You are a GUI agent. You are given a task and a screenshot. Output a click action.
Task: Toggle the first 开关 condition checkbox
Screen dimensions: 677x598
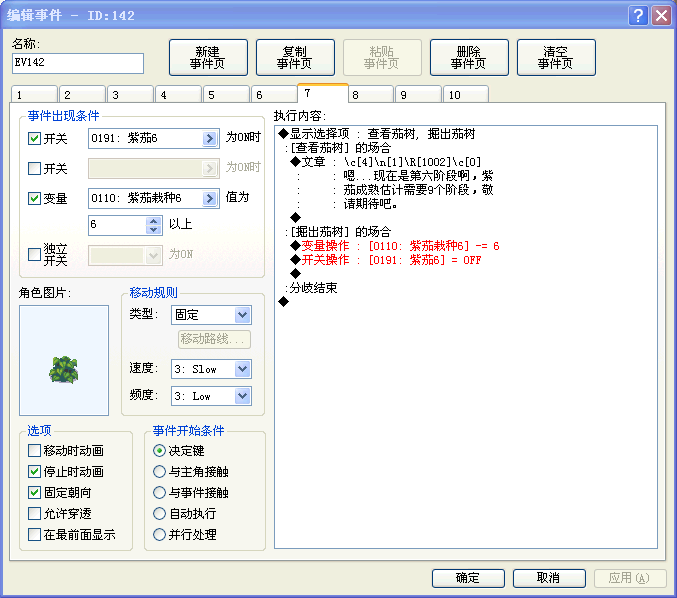(34, 139)
